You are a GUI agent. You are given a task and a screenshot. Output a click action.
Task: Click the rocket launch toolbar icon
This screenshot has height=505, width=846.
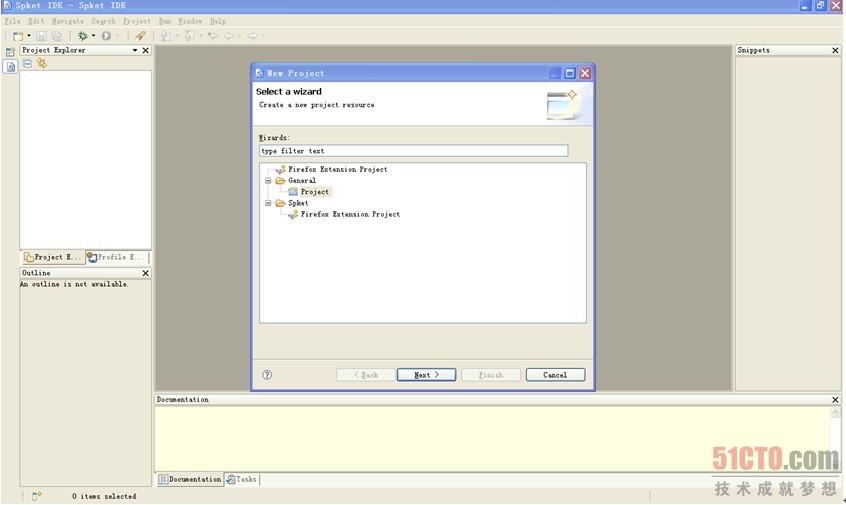pyautogui.click(x=140, y=36)
